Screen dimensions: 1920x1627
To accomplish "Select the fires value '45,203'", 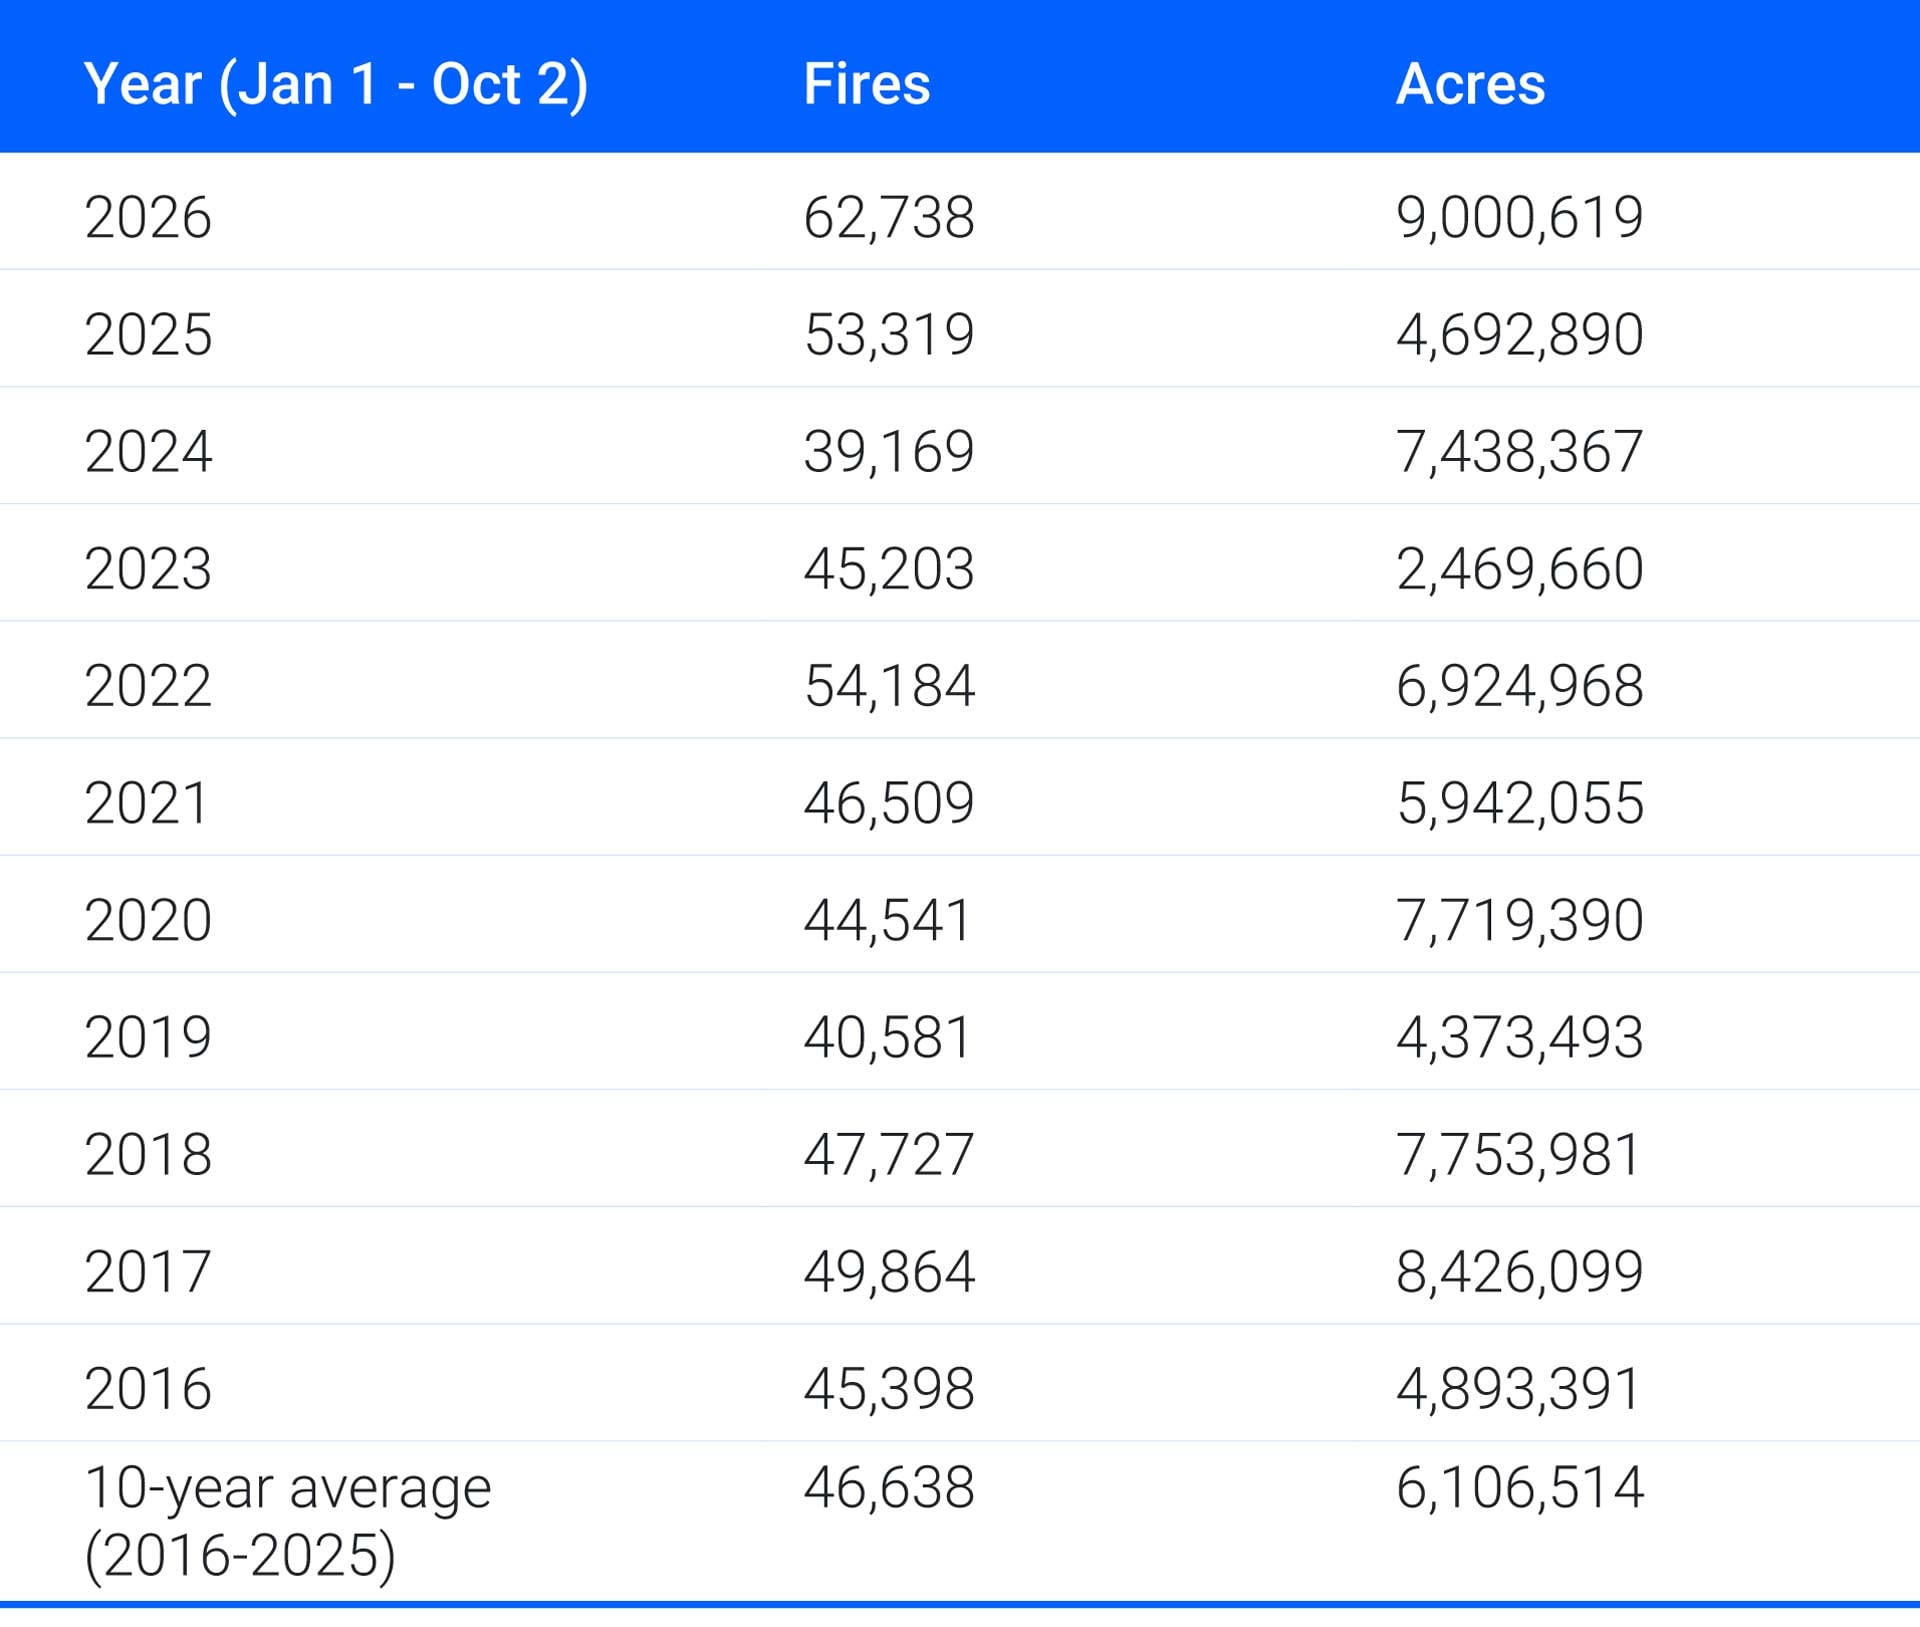I will coord(889,569).
